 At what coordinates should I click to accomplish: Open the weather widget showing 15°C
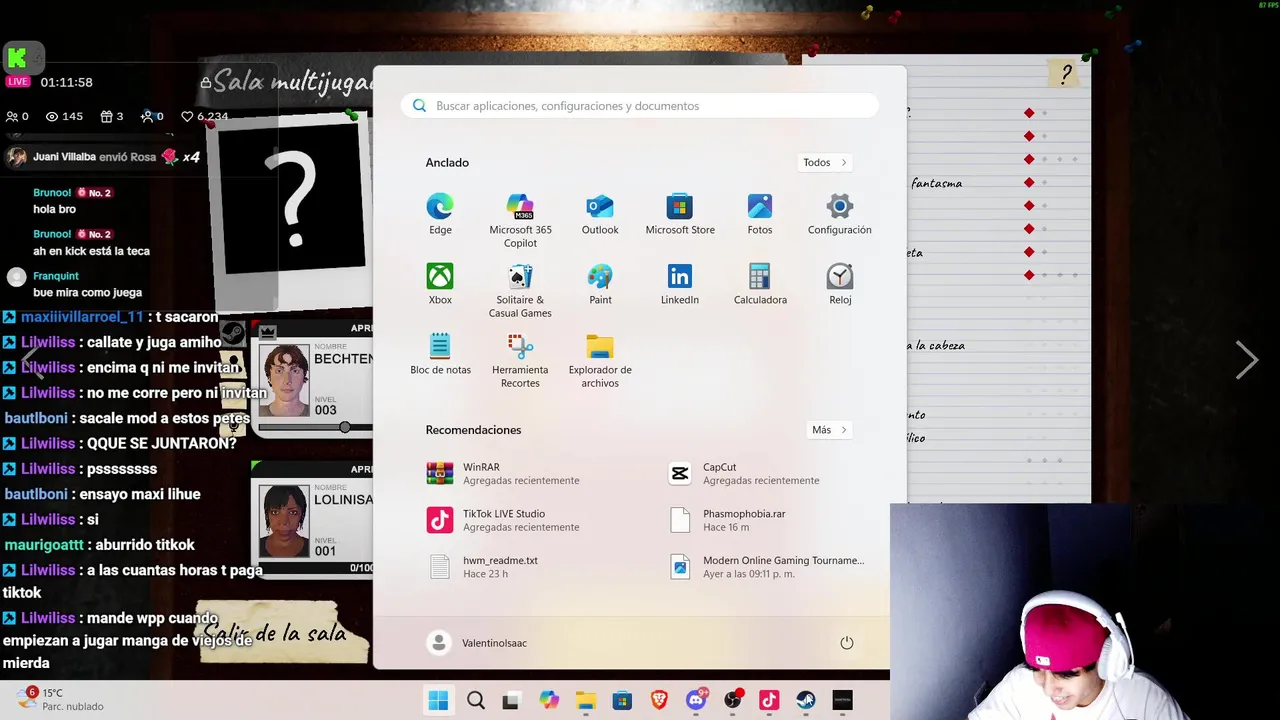pos(60,699)
